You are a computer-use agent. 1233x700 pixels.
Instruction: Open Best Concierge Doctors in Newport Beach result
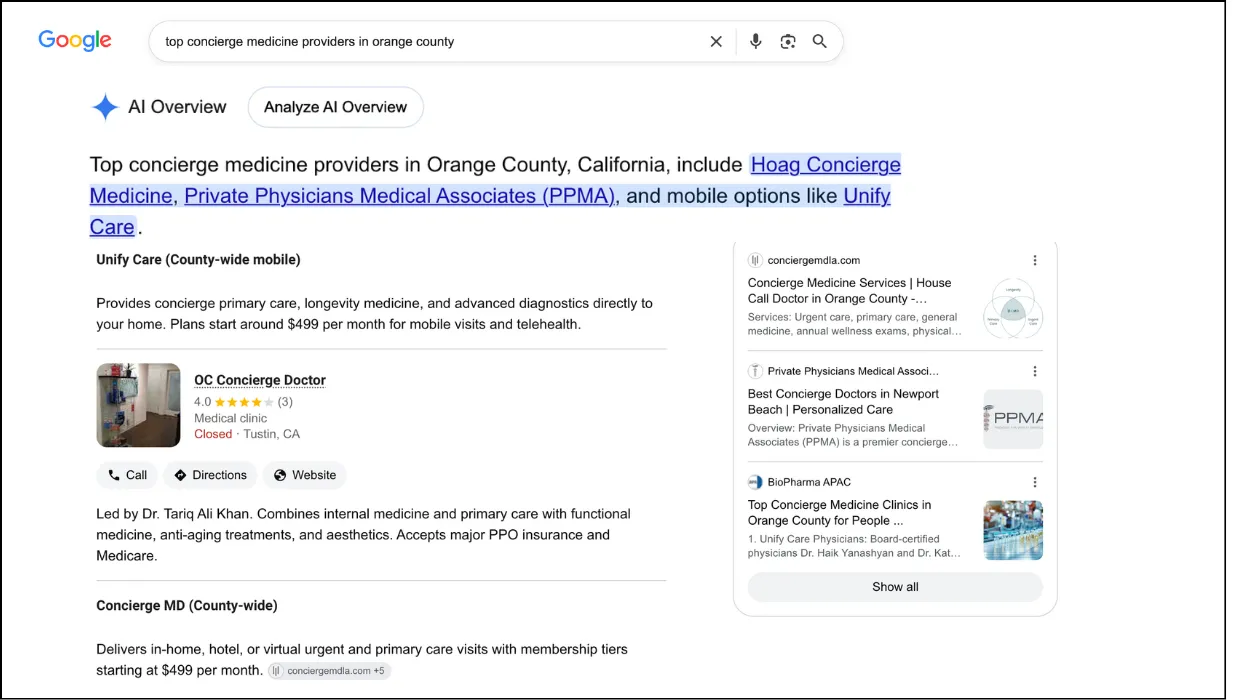843,401
